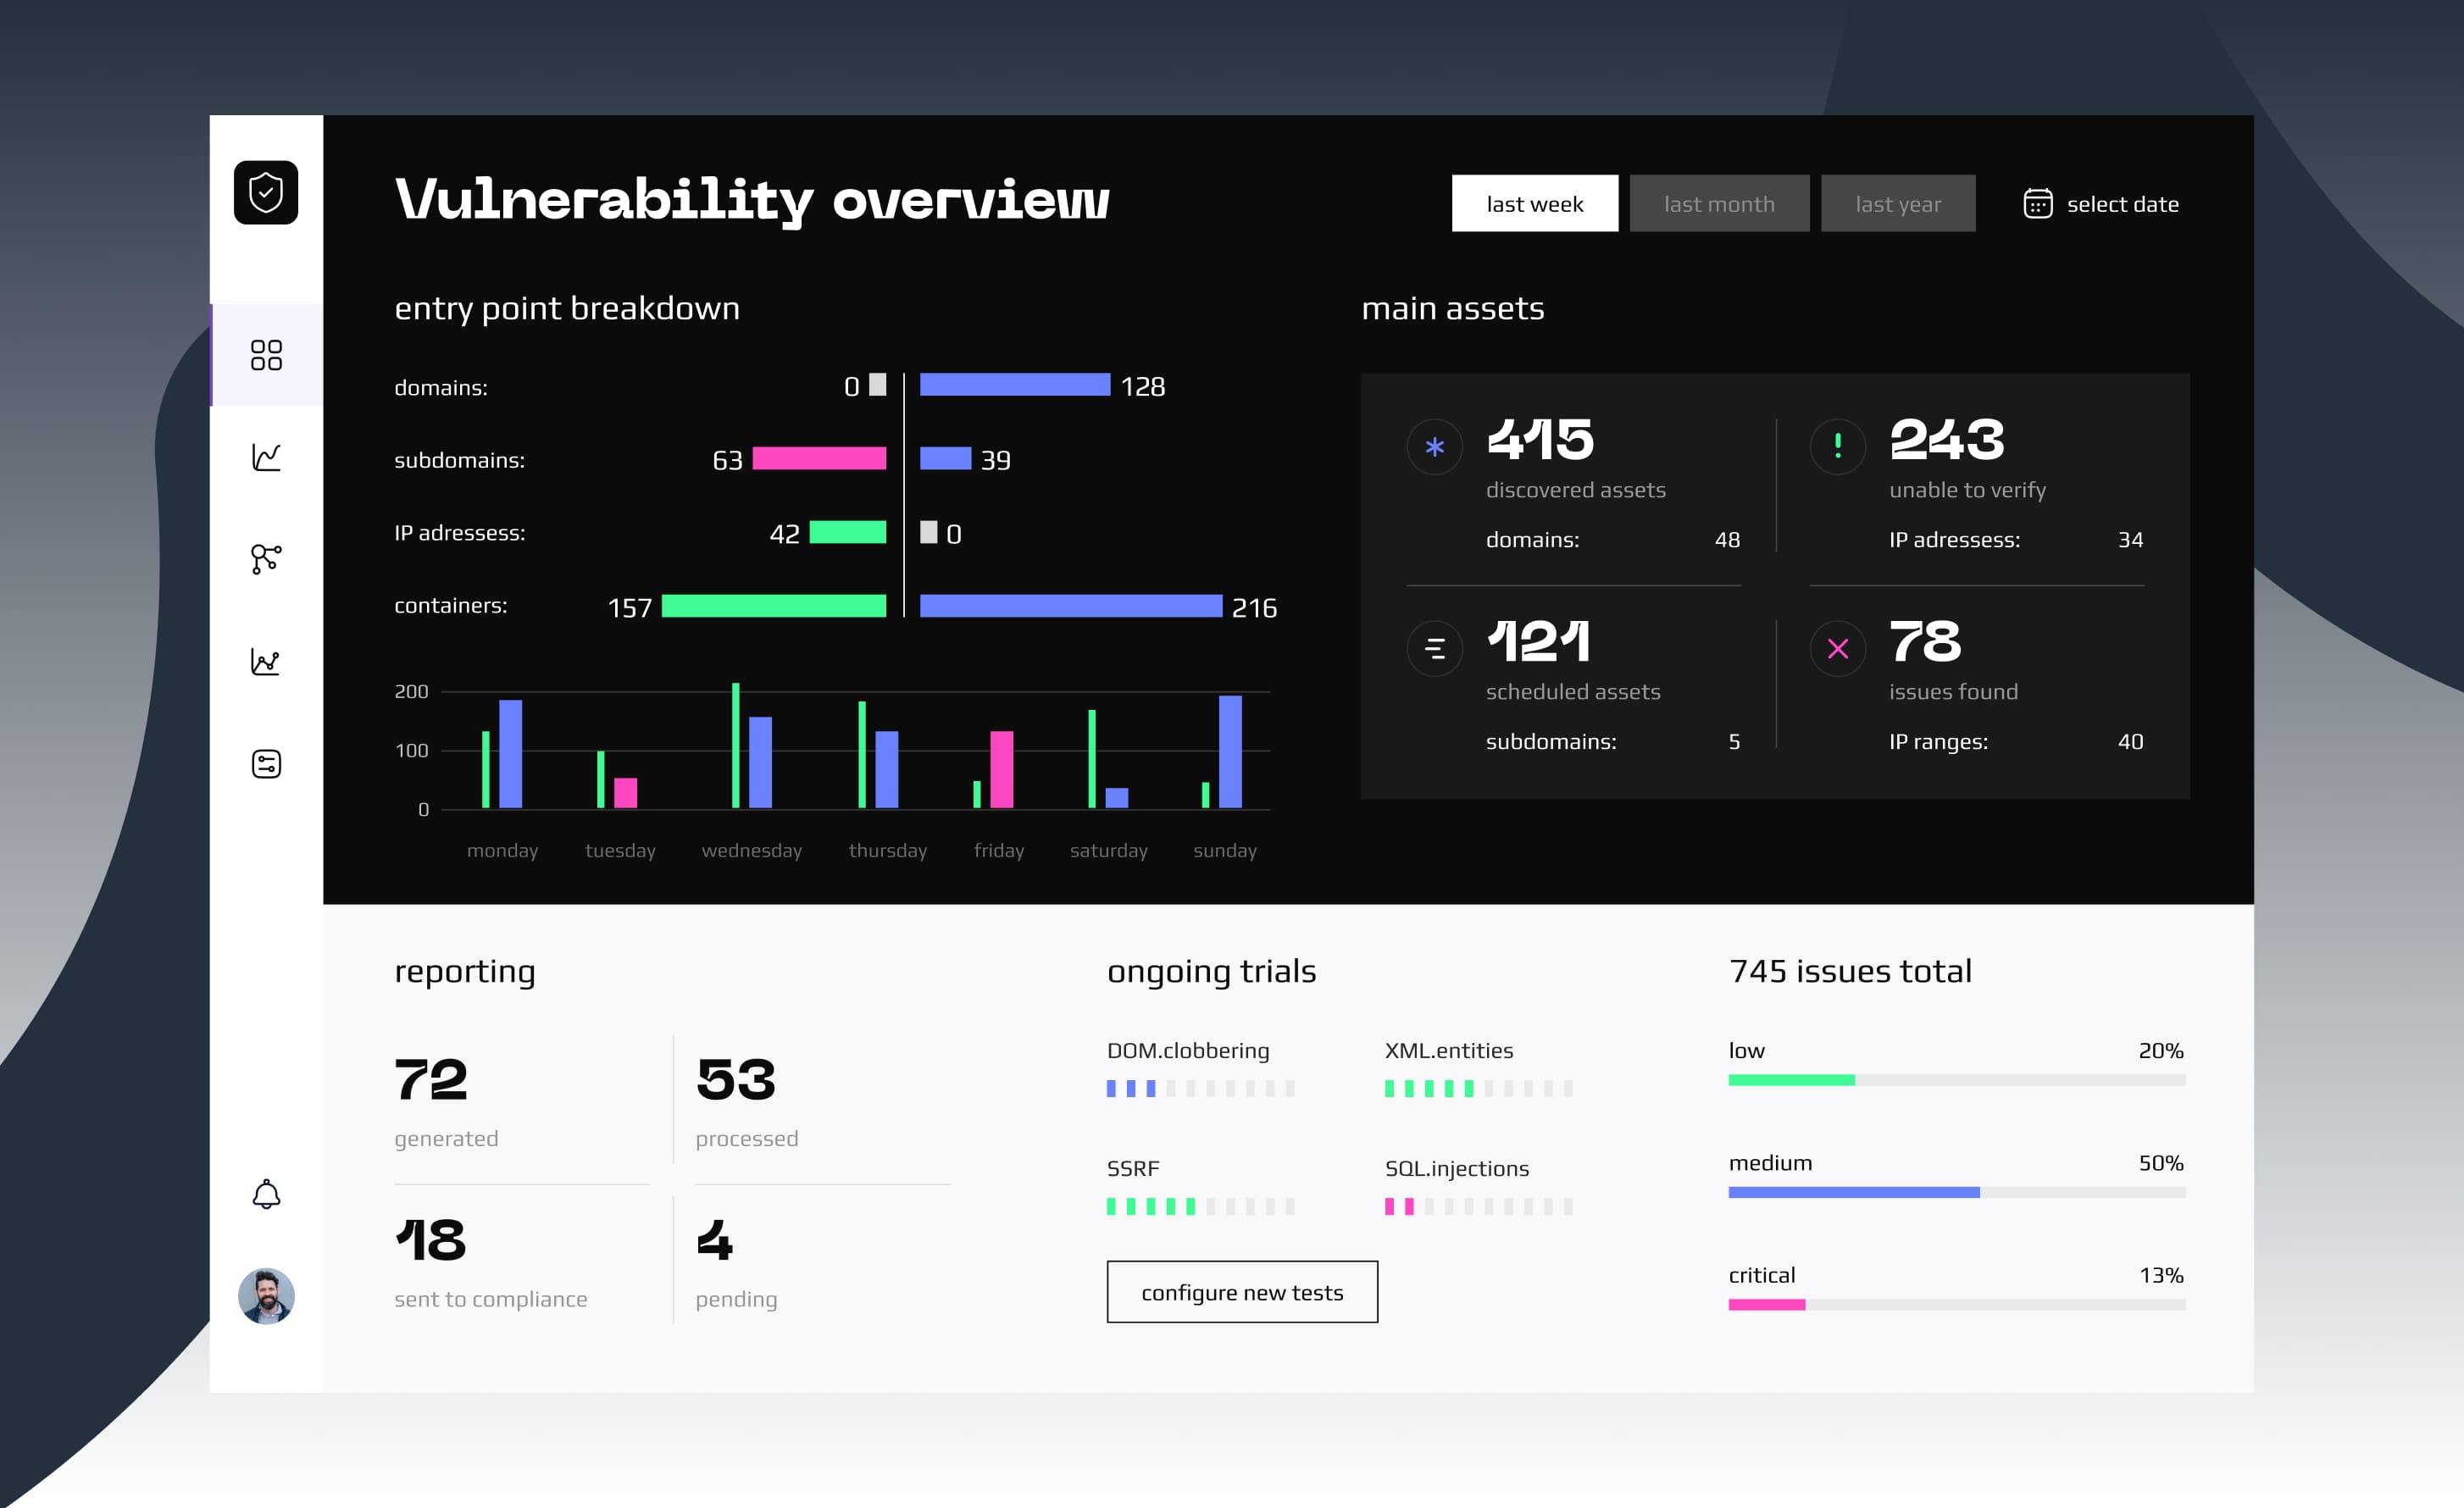2464x1508 pixels.
Task: Open notifications bell icon
Action: tap(266, 1194)
